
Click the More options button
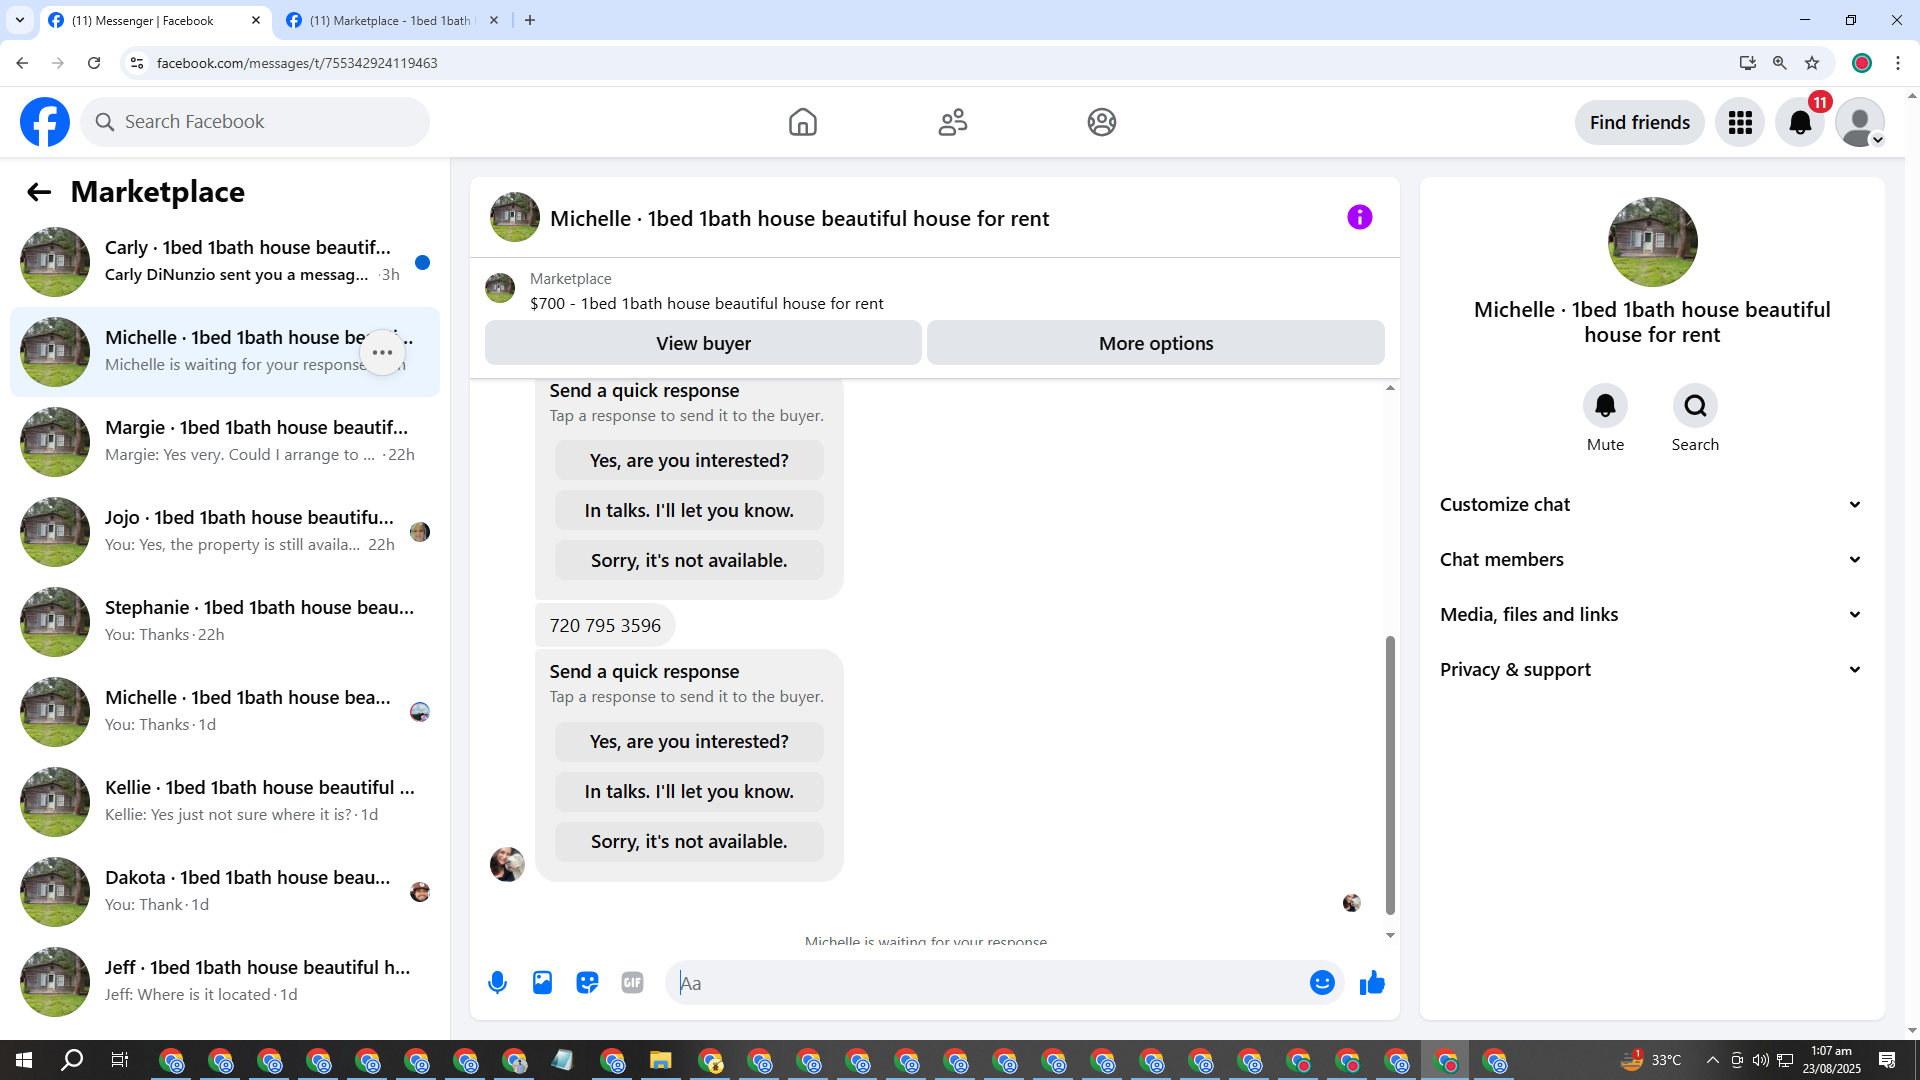tap(1155, 343)
